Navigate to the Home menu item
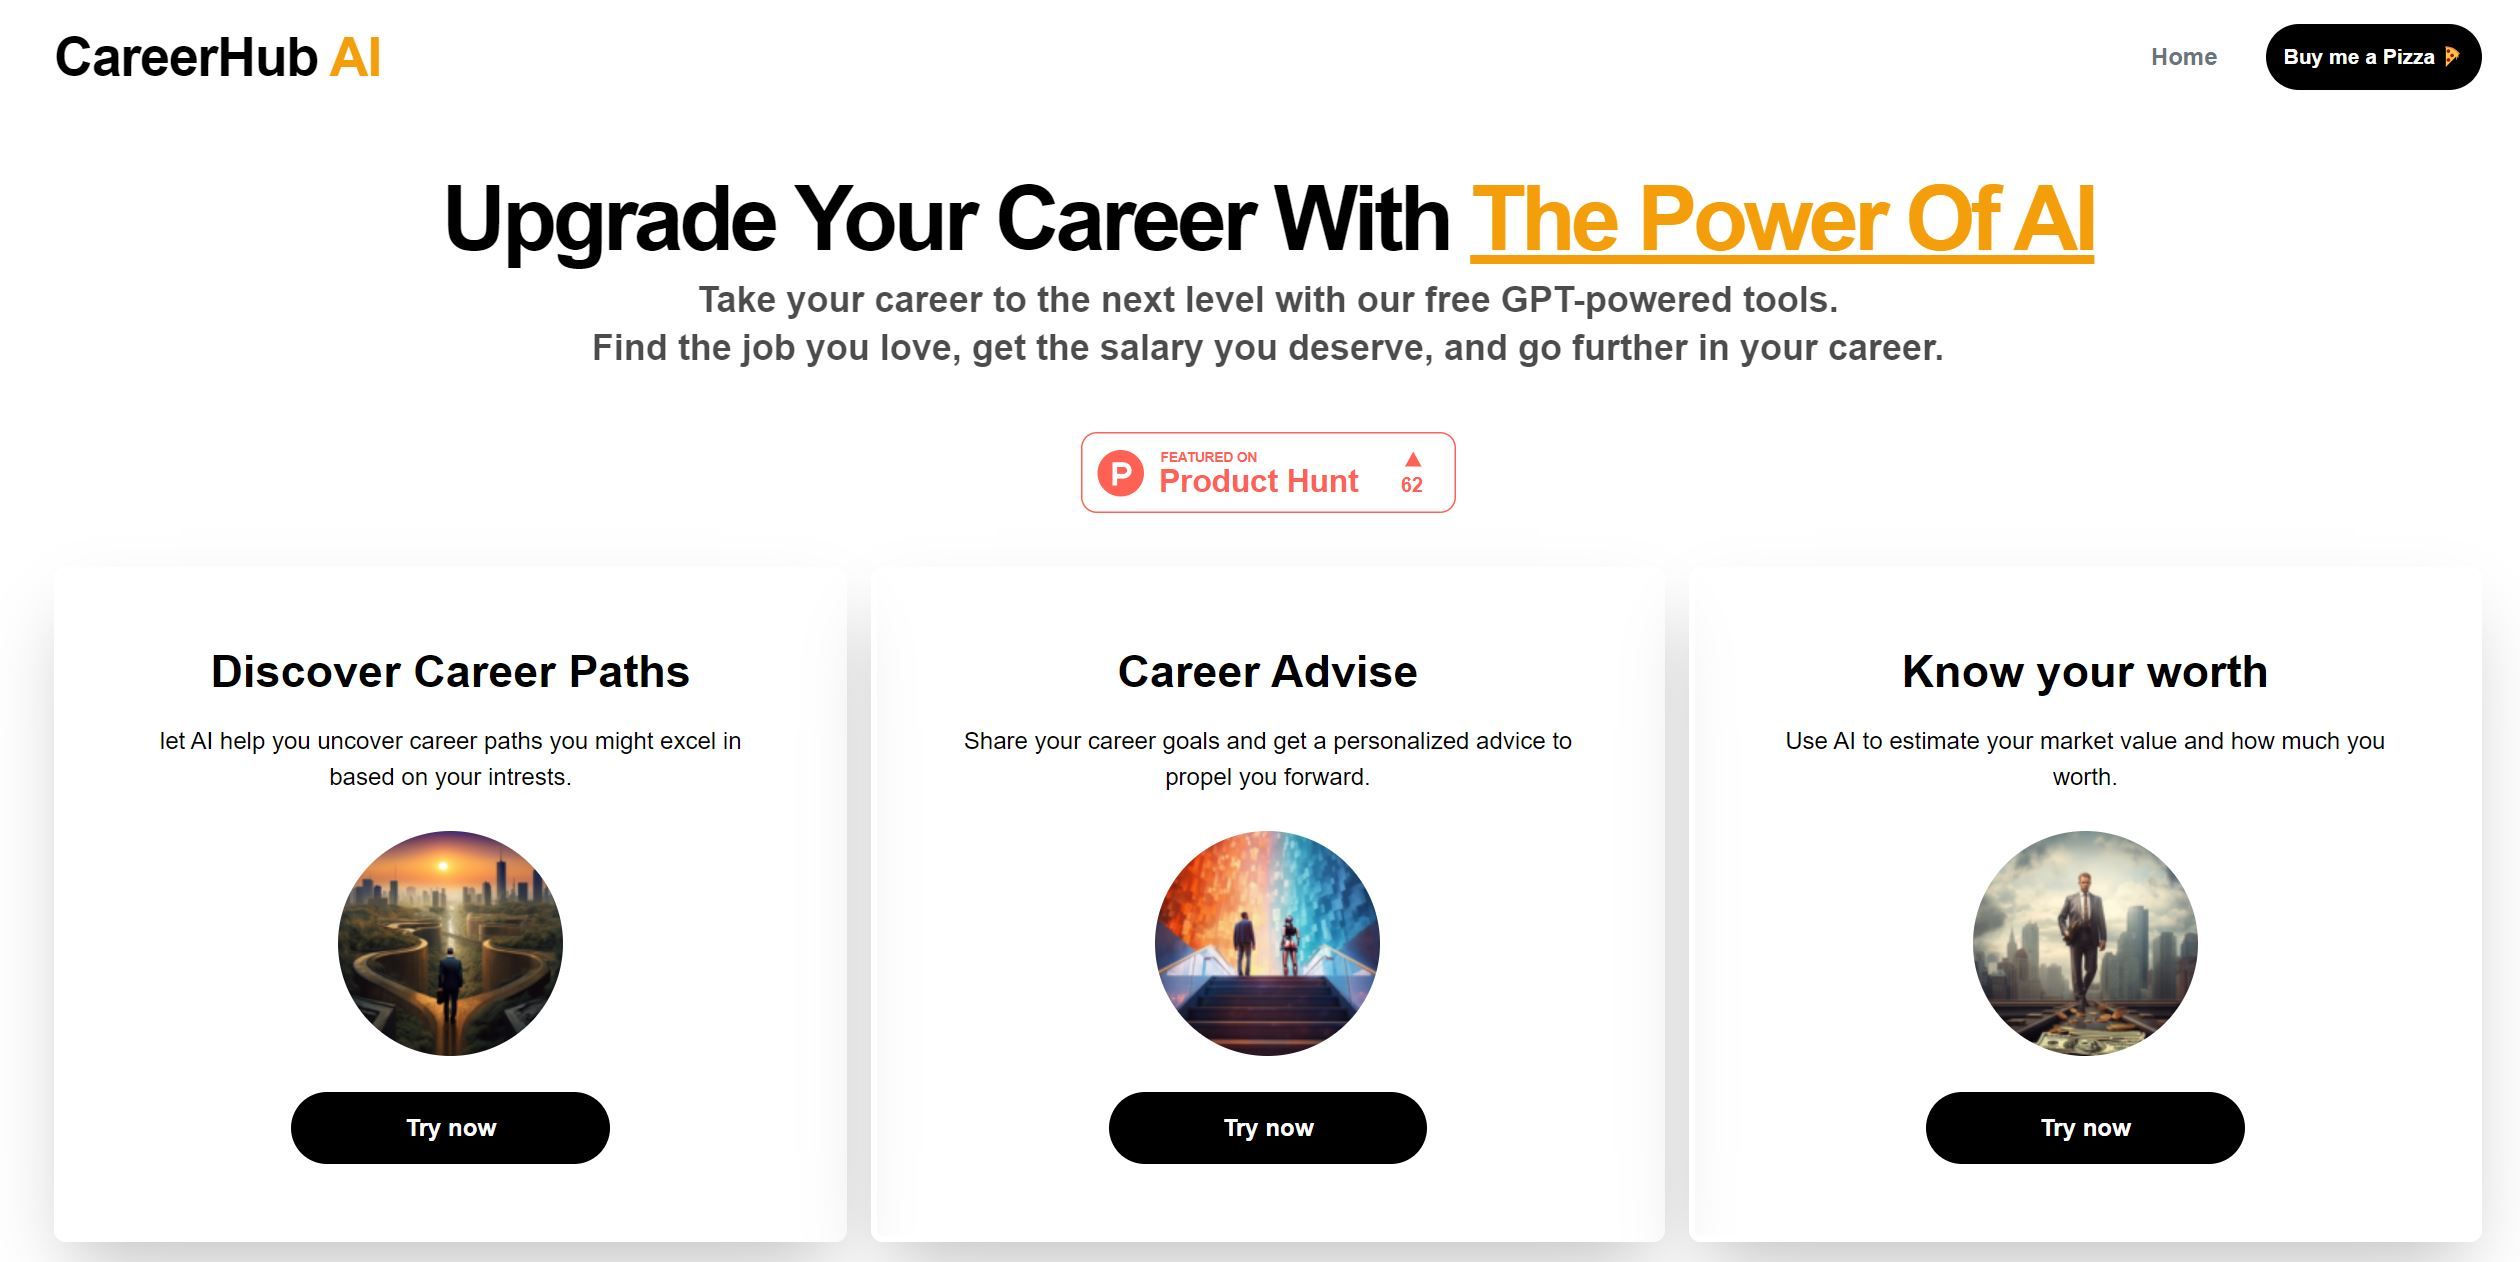The height and width of the screenshot is (1262, 2520). [2182, 58]
